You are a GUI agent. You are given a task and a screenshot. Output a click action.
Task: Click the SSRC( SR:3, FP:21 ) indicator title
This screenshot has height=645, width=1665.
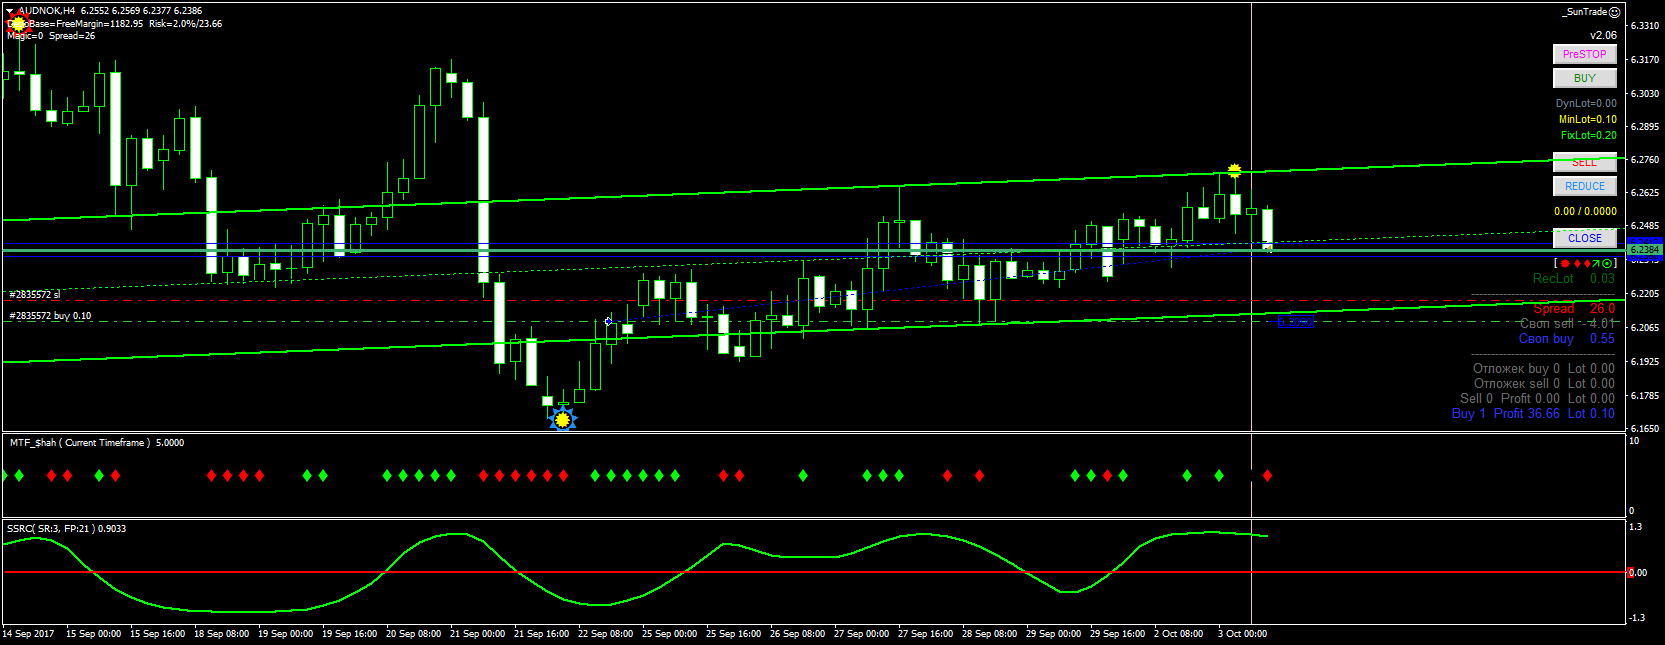pyautogui.click(x=66, y=528)
